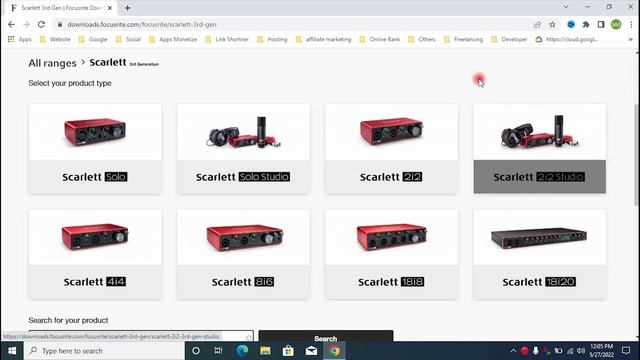The image size is (640, 360).
Task: Open the Chrome profile avatar
Action: point(616,24)
